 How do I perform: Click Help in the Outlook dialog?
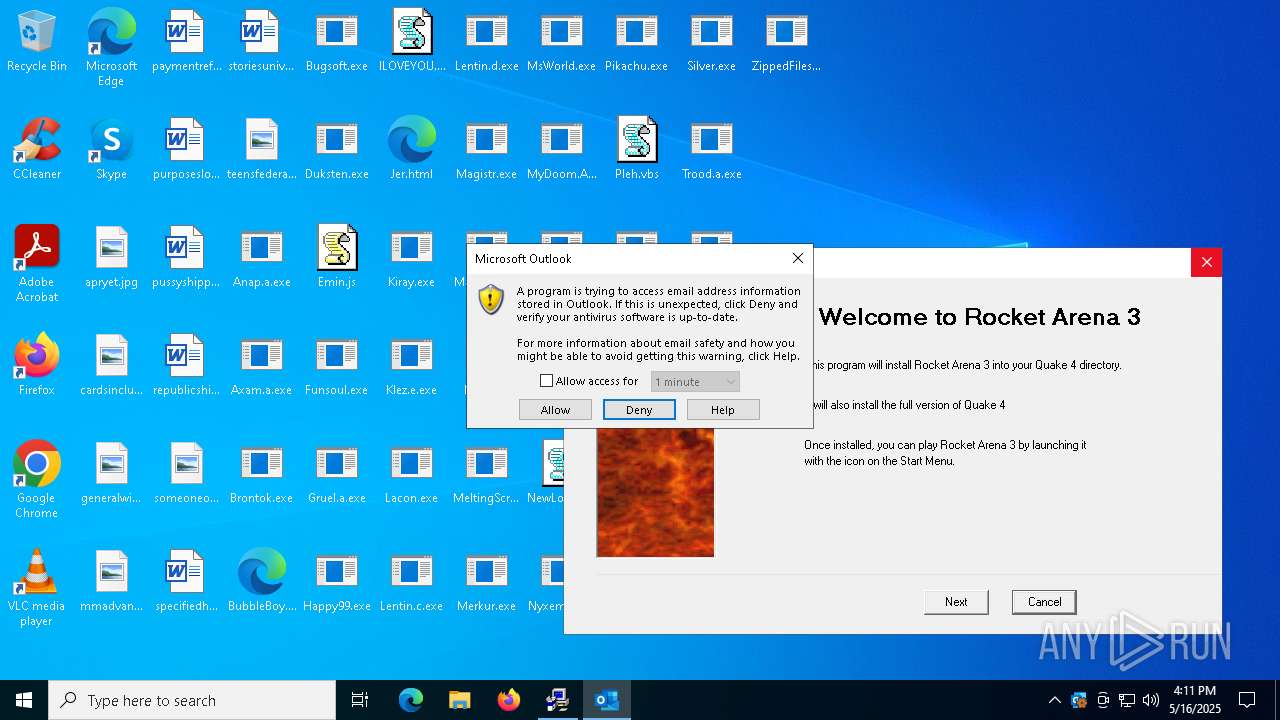point(723,410)
